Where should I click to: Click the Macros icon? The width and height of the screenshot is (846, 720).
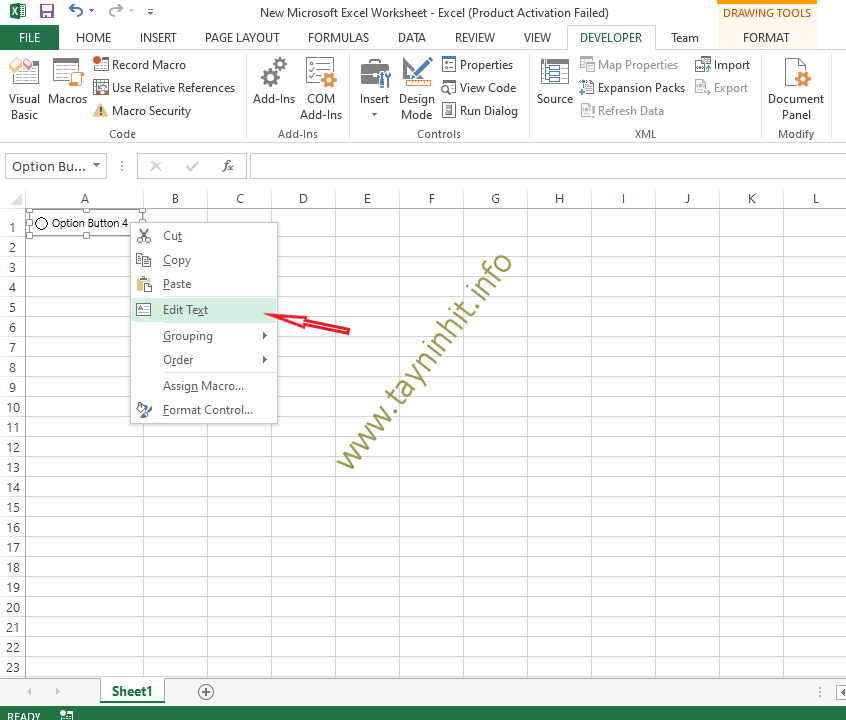tap(67, 82)
